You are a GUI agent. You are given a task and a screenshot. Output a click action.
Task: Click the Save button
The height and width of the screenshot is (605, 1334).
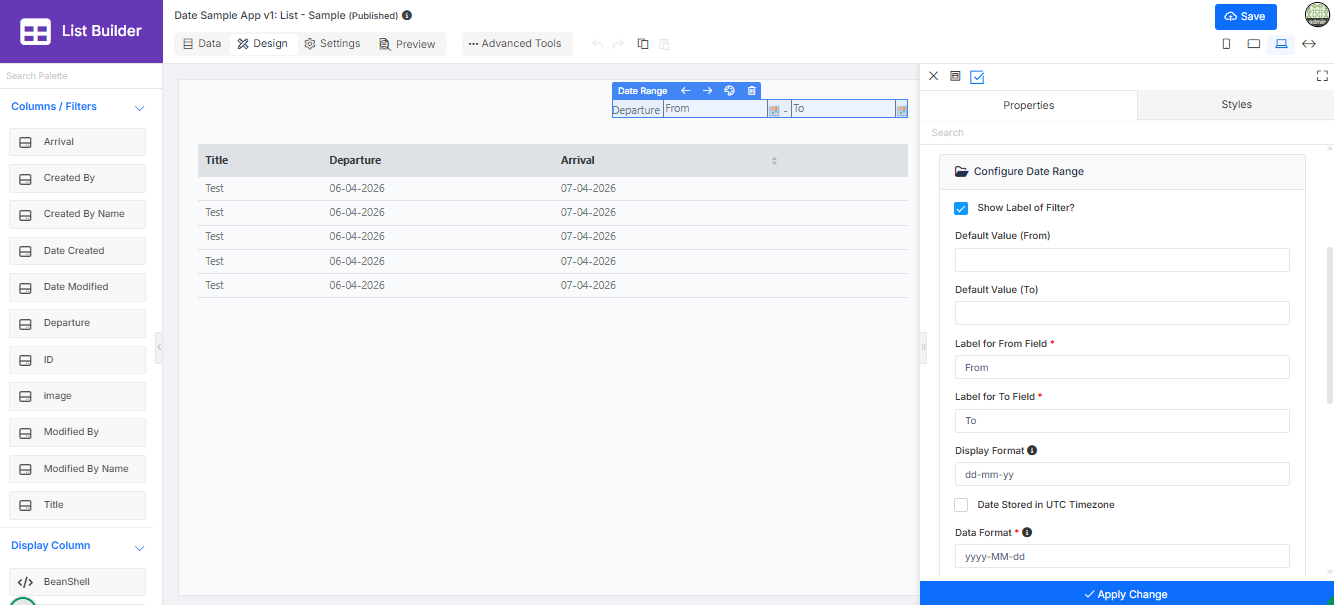(1245, 17)
